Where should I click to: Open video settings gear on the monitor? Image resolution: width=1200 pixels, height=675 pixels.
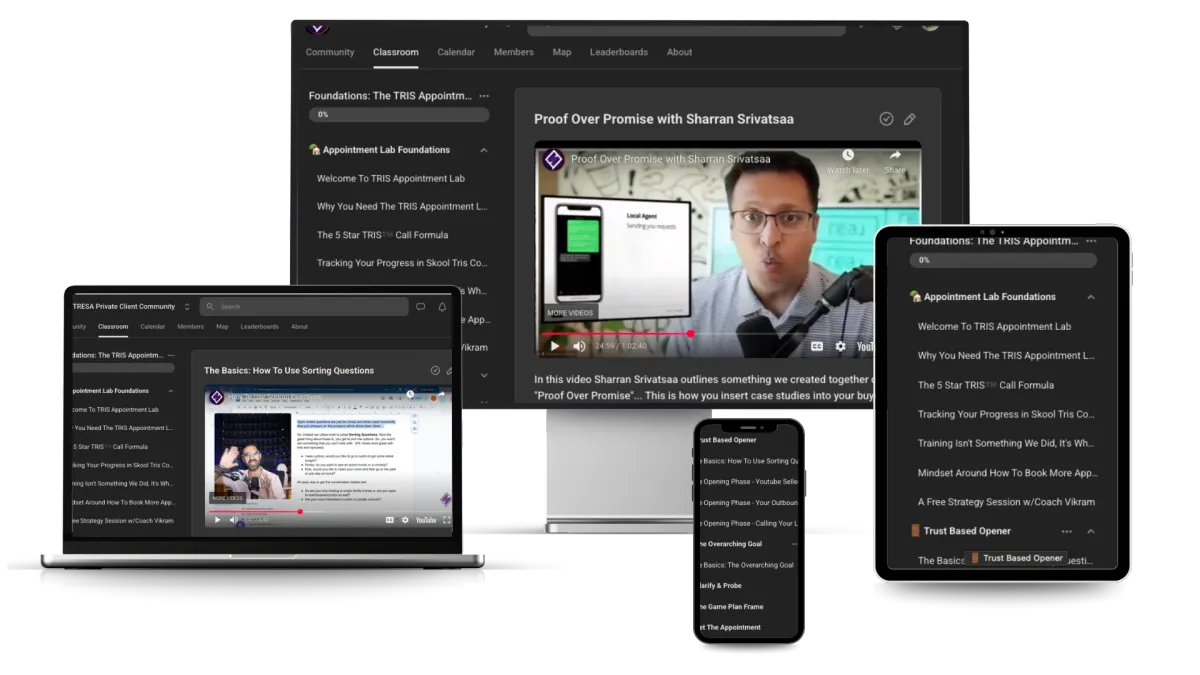840,346
